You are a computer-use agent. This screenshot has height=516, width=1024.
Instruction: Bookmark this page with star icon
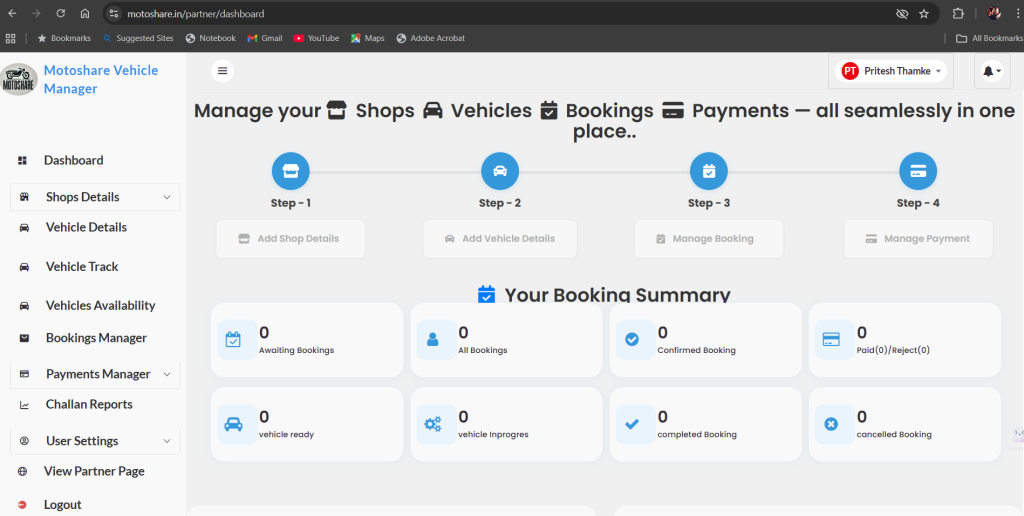click(x=924, y=14)
